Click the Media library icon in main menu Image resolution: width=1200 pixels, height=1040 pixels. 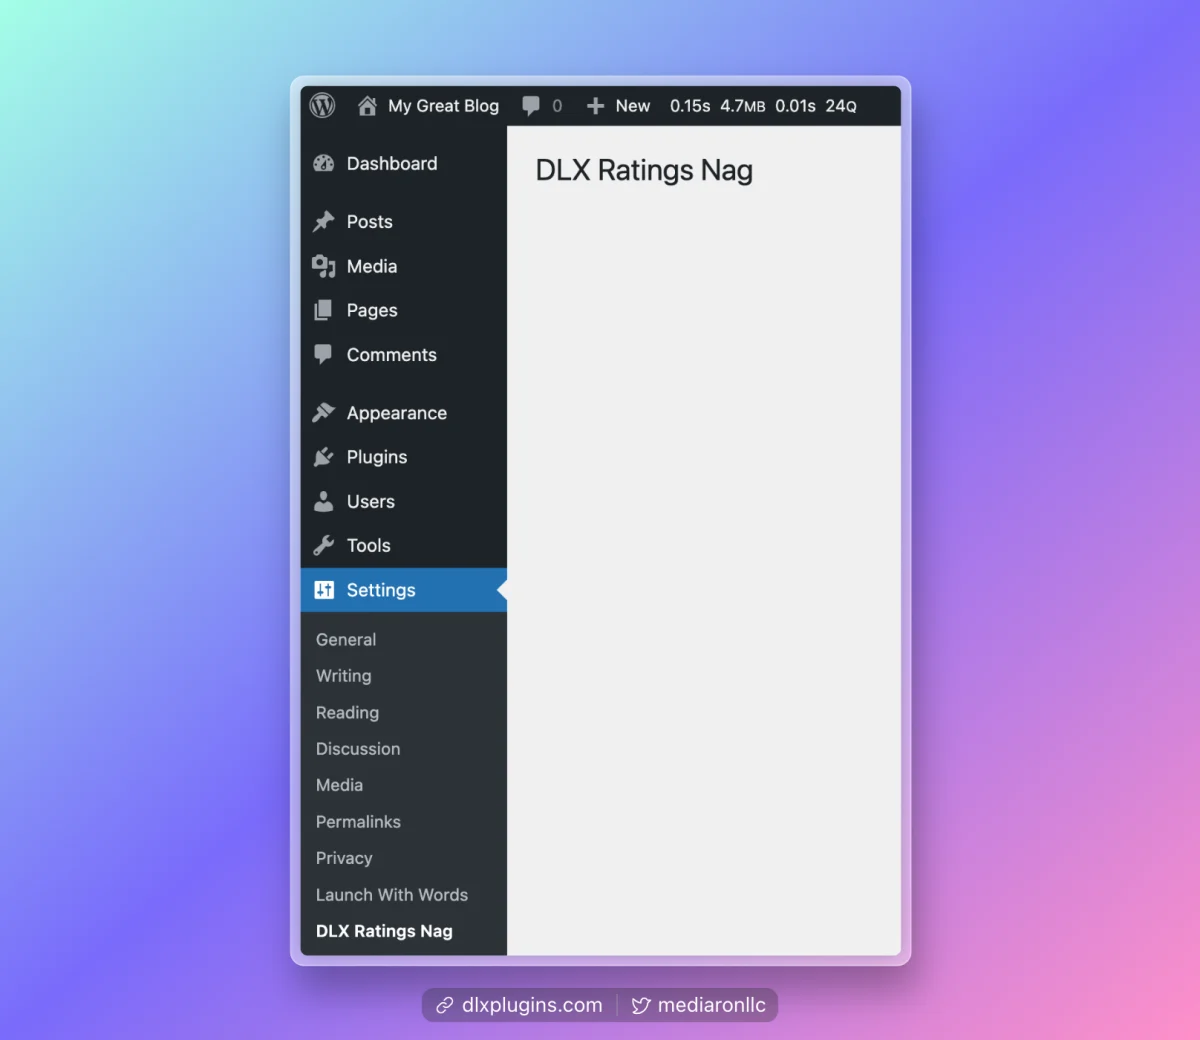(x=323, y=266)
